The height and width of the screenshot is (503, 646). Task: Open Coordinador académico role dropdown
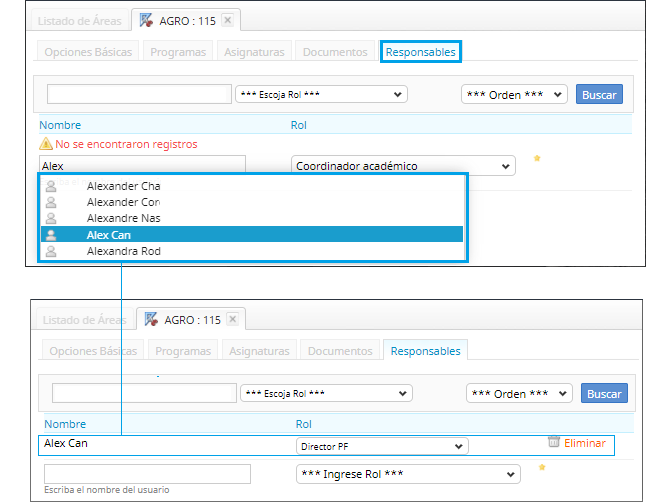[x=403, y=166]
